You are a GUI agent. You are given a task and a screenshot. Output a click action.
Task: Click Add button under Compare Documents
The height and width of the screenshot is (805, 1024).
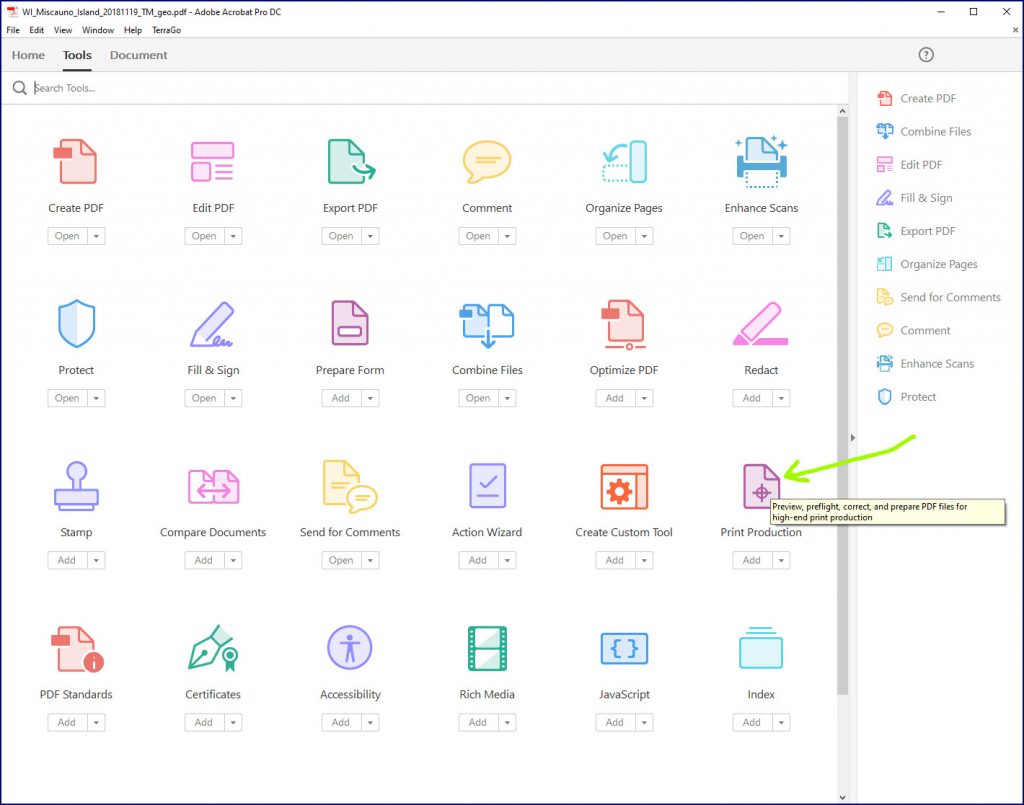click(204, 560)
